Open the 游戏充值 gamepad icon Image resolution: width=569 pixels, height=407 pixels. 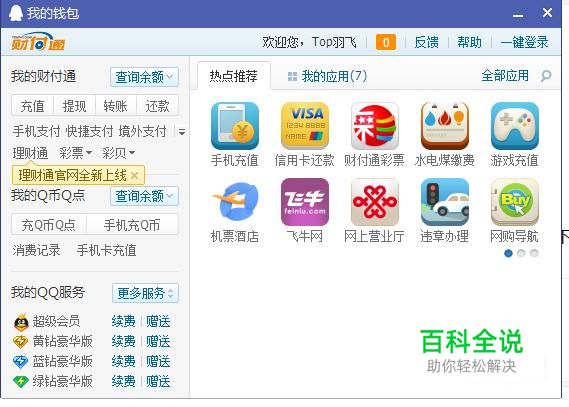(515, 126)
